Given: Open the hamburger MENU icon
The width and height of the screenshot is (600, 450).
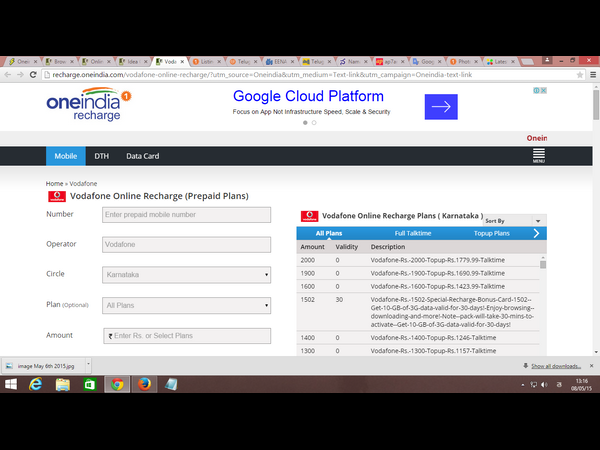Looking at the screenshot, I should pyautogui.click(x=539, y=156).
